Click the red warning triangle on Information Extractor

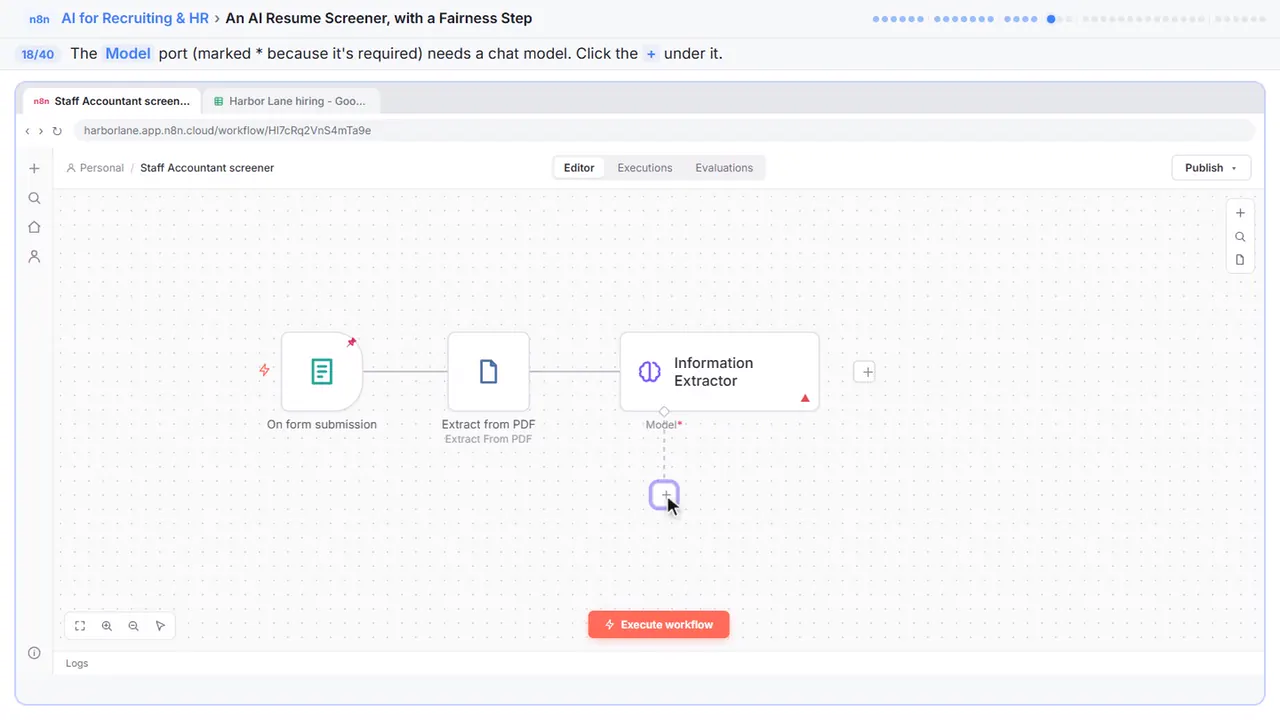point(805,398)
